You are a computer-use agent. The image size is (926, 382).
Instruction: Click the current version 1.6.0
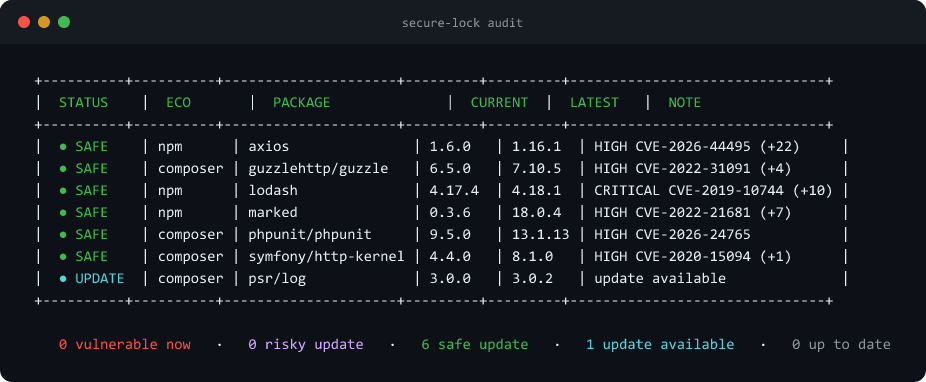[450, 146]
